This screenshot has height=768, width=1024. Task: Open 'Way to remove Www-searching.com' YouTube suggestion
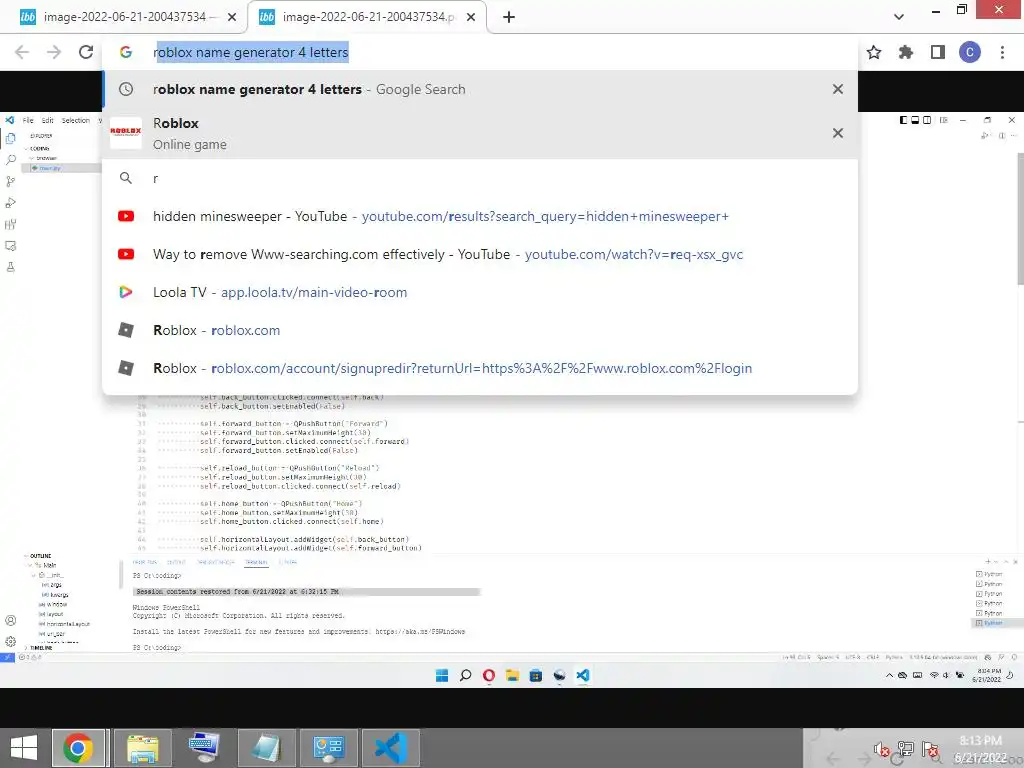480,254
